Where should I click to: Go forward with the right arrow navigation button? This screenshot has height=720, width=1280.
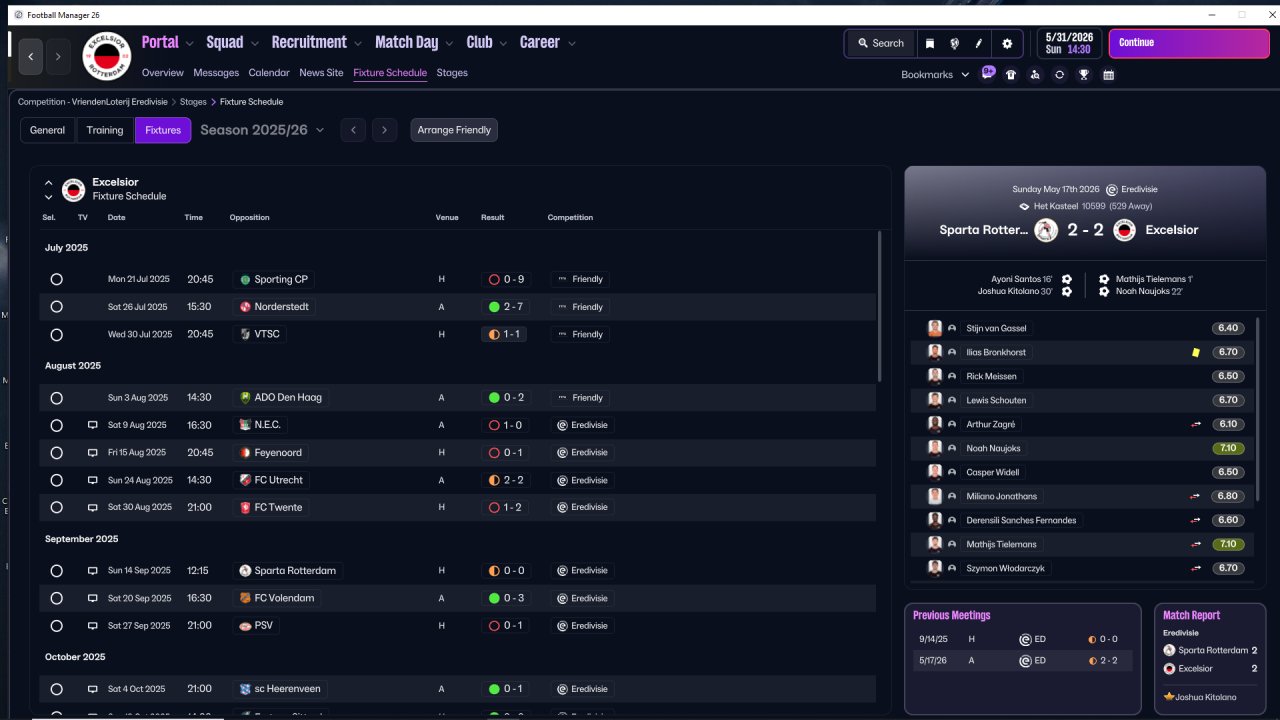click(58, 57)
